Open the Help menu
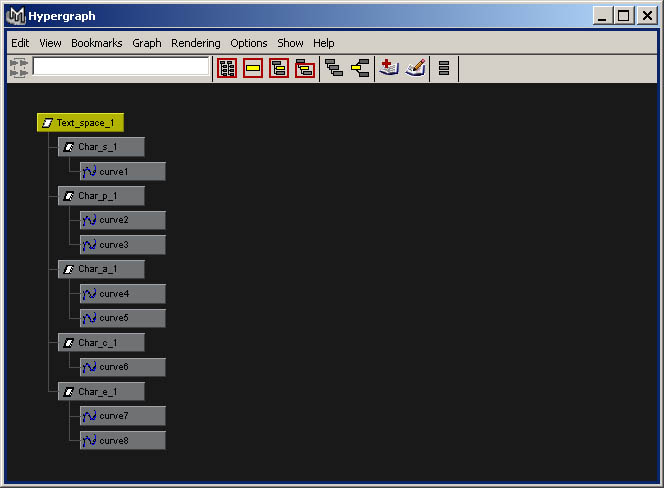The height and width of the screenshot is (488, 664). pos(324,43)
